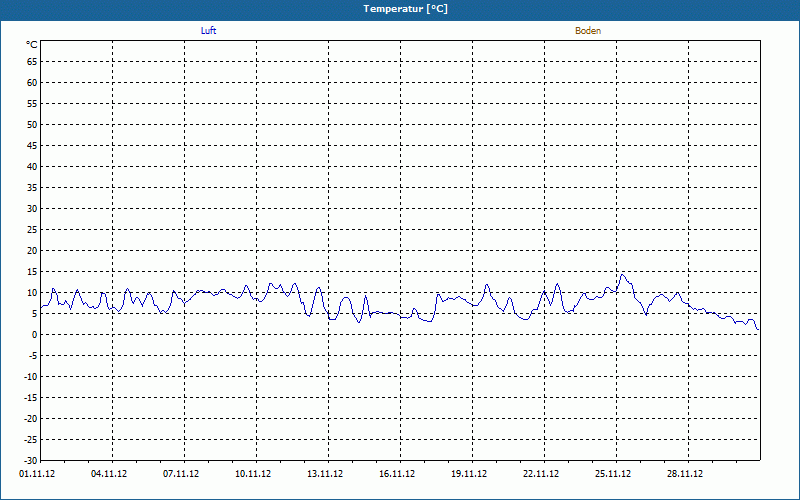Click the 25.11.12 date axis label

click(x=613, y=474)
